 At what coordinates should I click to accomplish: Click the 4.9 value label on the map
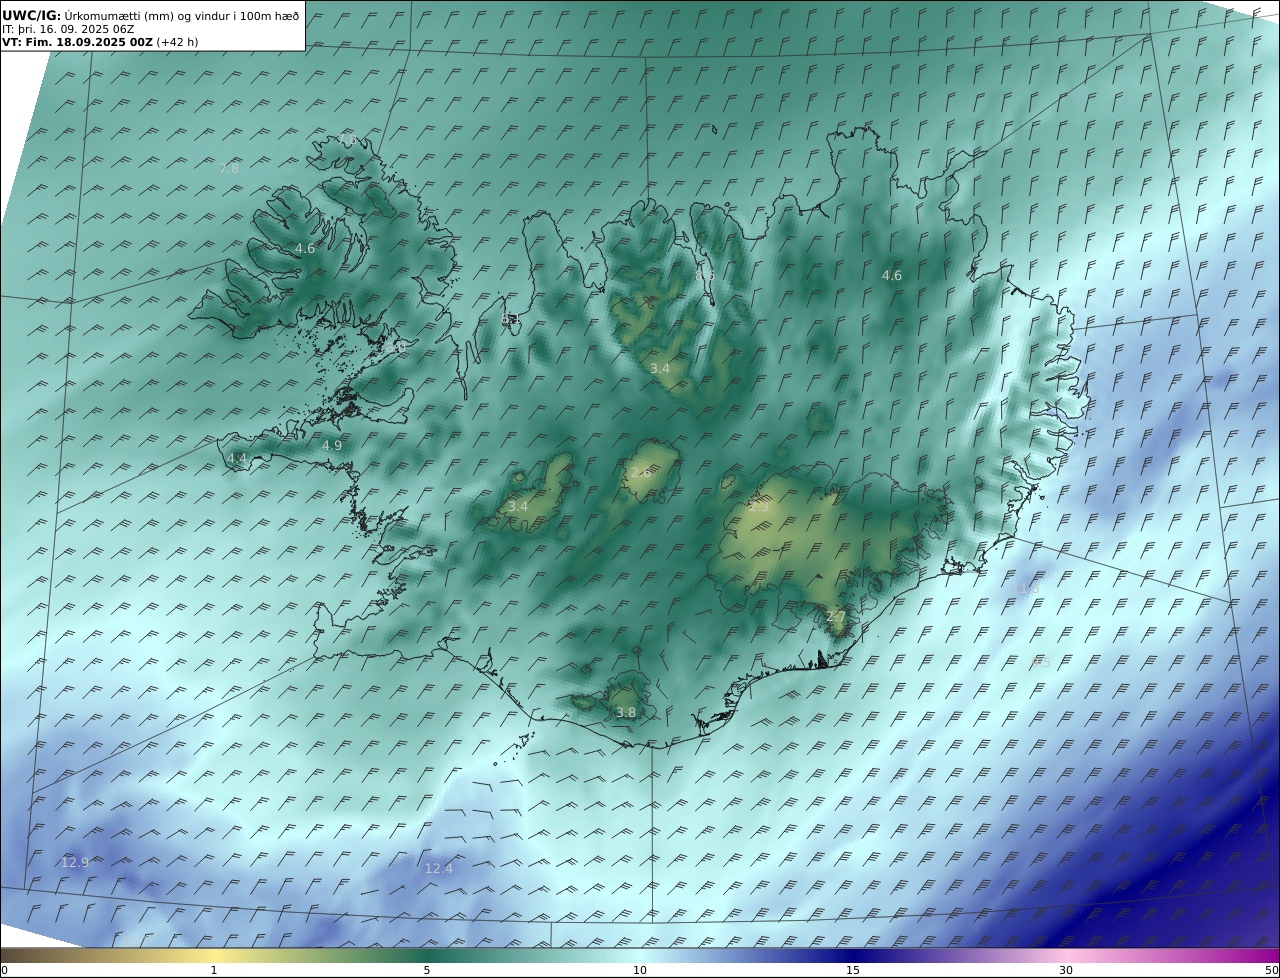pyautogui.click(x=332, y=445)
